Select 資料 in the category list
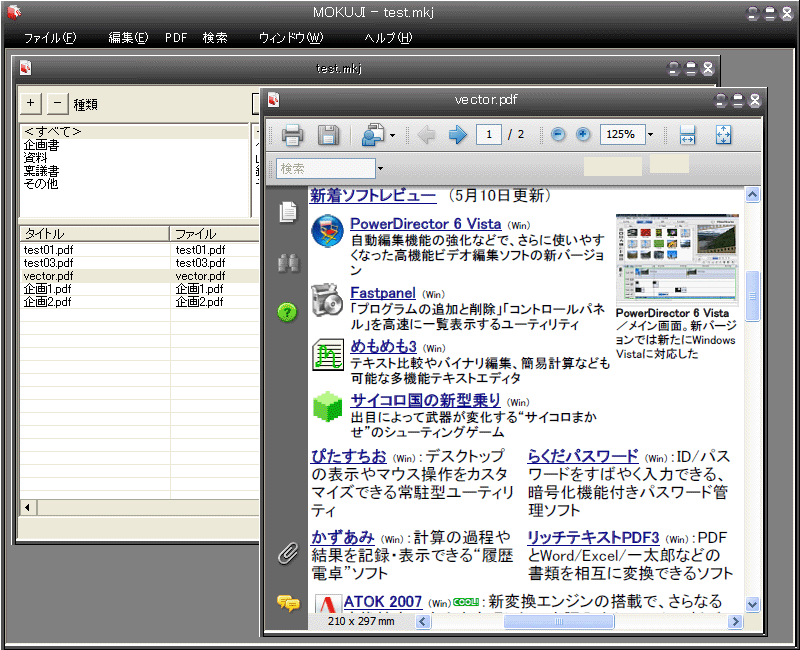This screenshot has height=650, width=800. click(x=134, y=158)
